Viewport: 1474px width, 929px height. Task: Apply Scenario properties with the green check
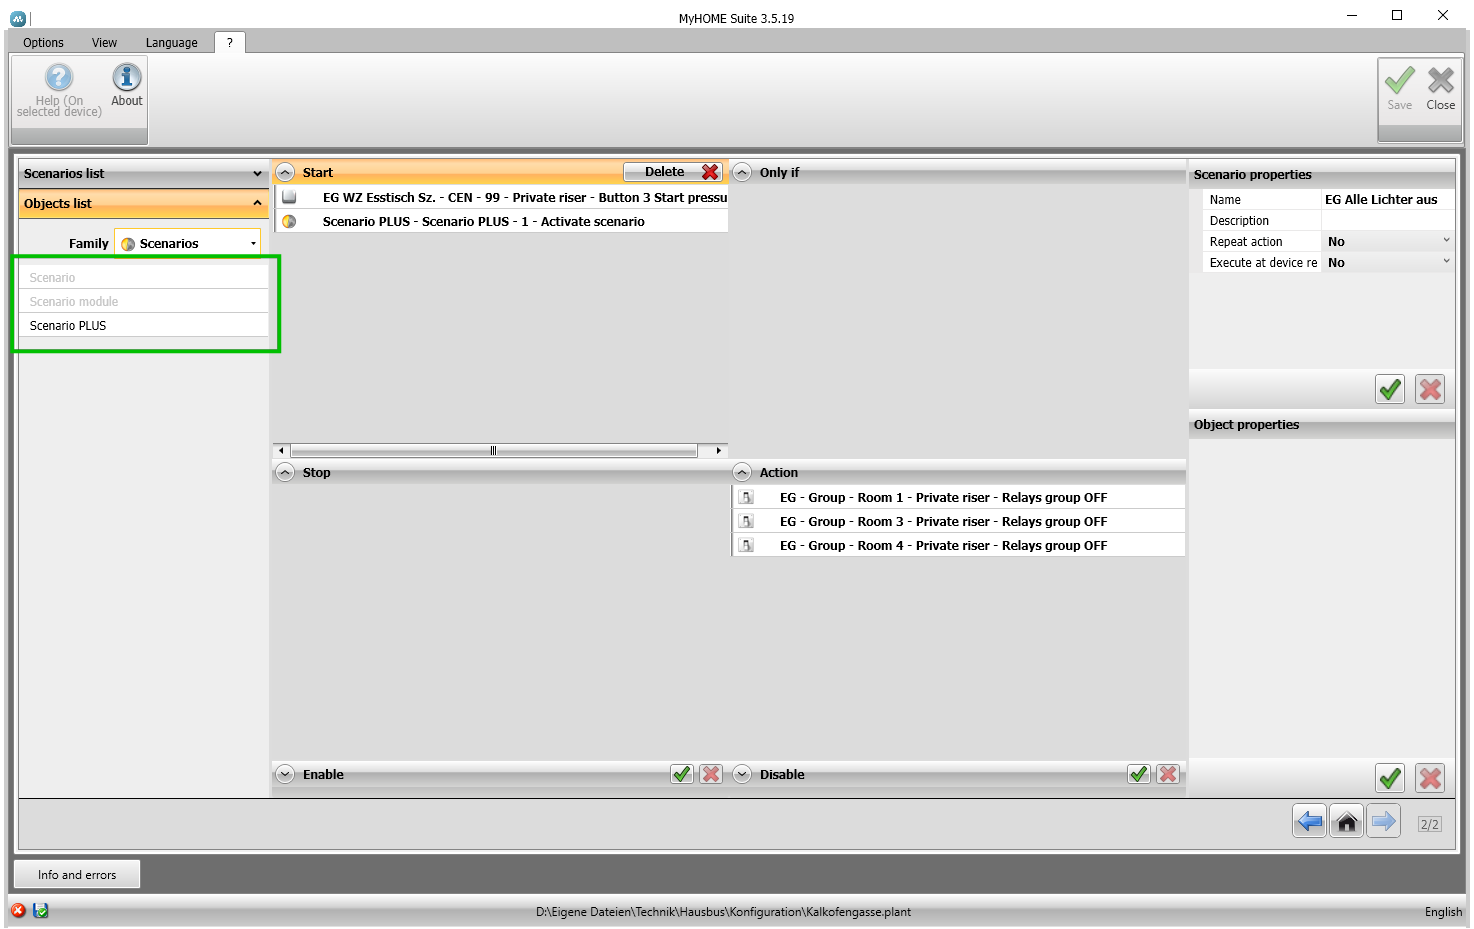tap(1390, 389)
